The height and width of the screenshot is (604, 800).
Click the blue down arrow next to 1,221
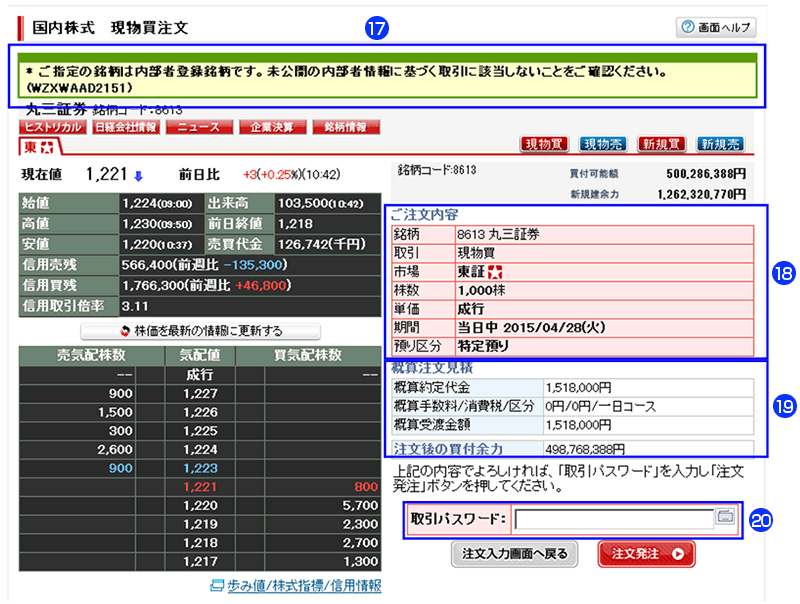(138, 176)
